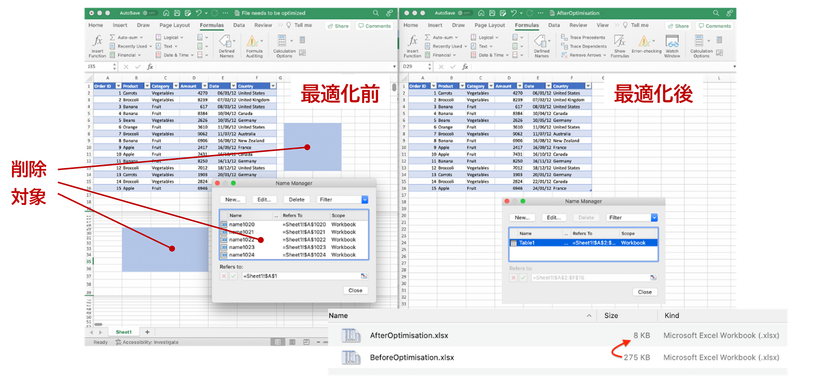Viewport: 840px width, 386px height.
Task: Switch to the View tab in AfterOptimisation
Action: click(603, 25)
